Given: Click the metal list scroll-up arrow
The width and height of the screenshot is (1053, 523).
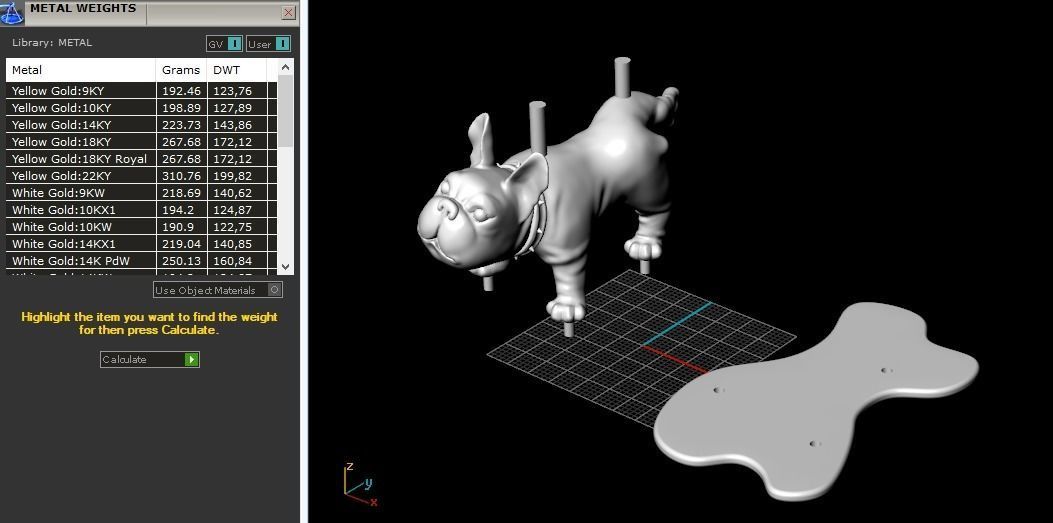Looking at the screenshot, I should point(285,67).
